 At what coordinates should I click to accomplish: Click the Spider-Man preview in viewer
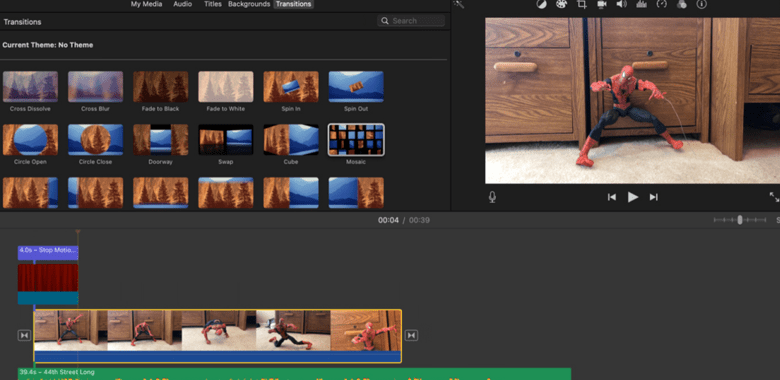[x=632, y=101]
